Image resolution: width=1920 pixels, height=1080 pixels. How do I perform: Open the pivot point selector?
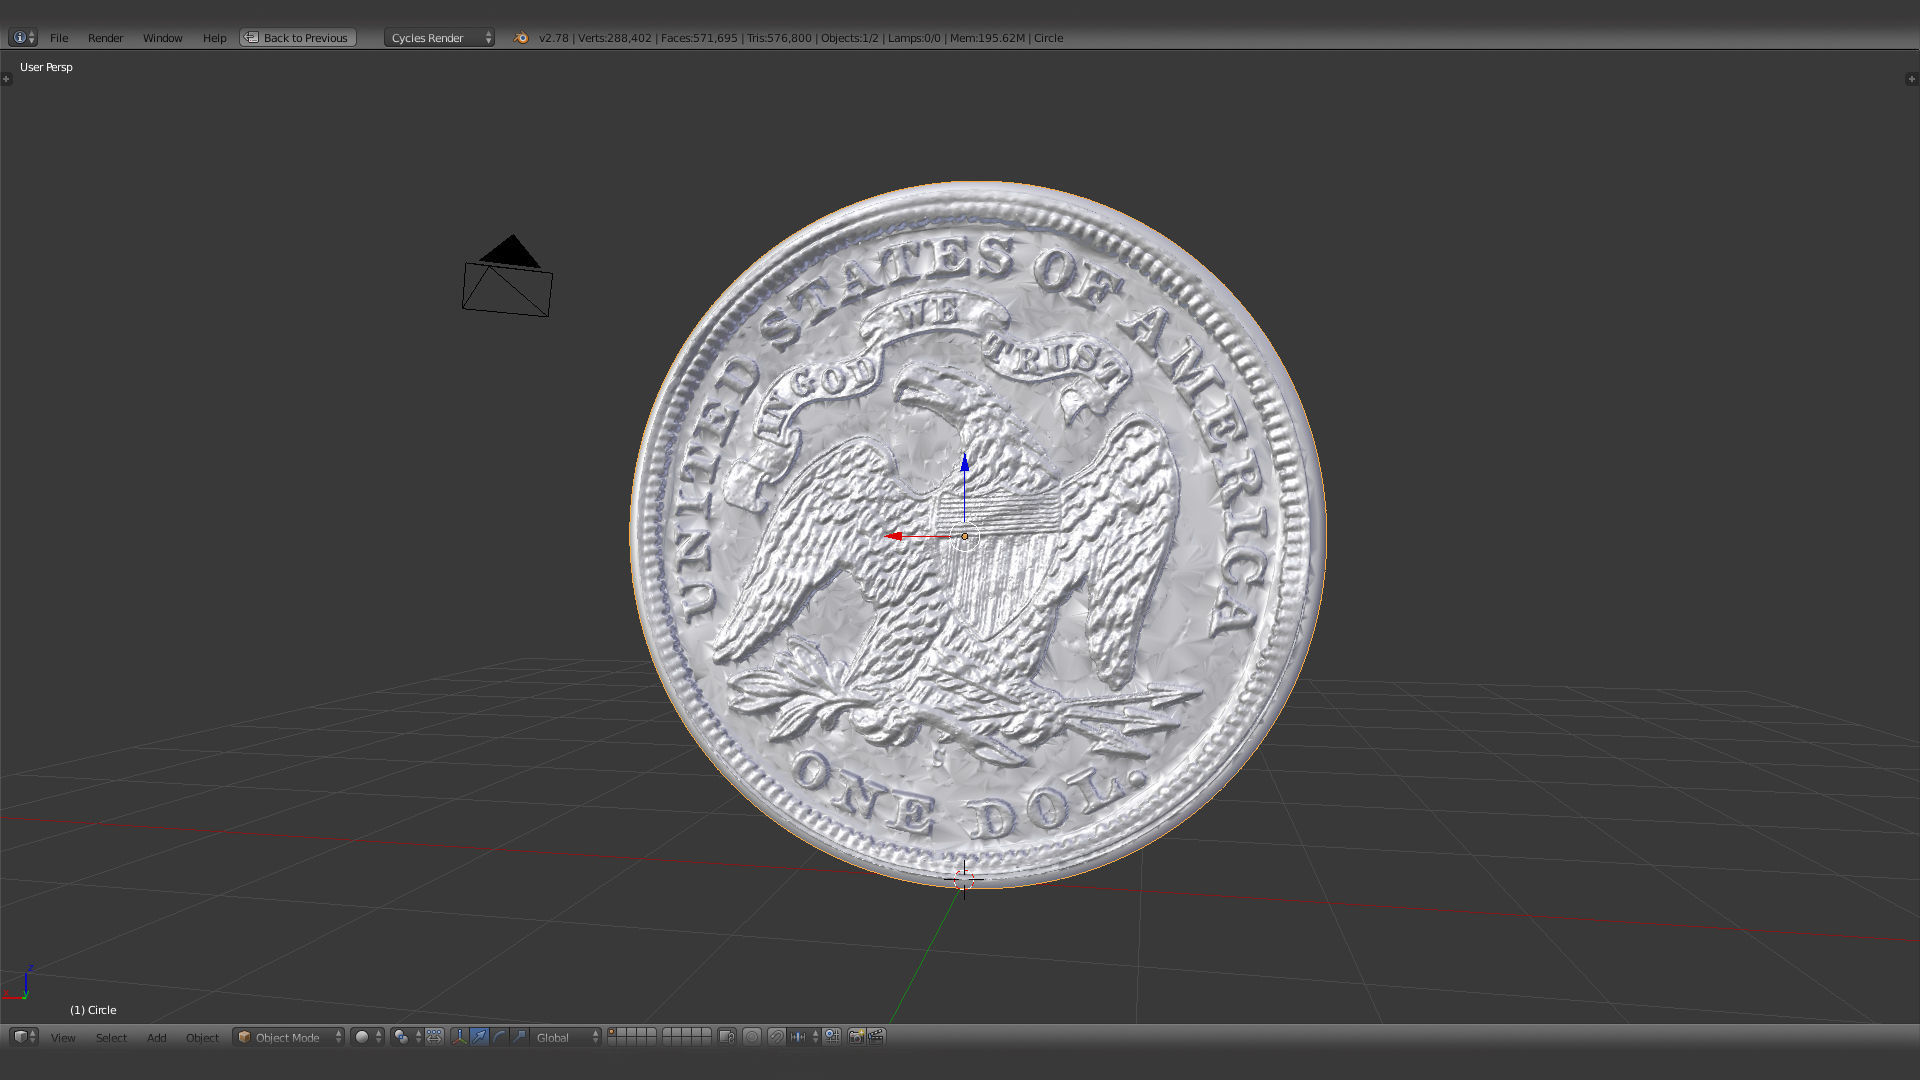pos(407,1037)
